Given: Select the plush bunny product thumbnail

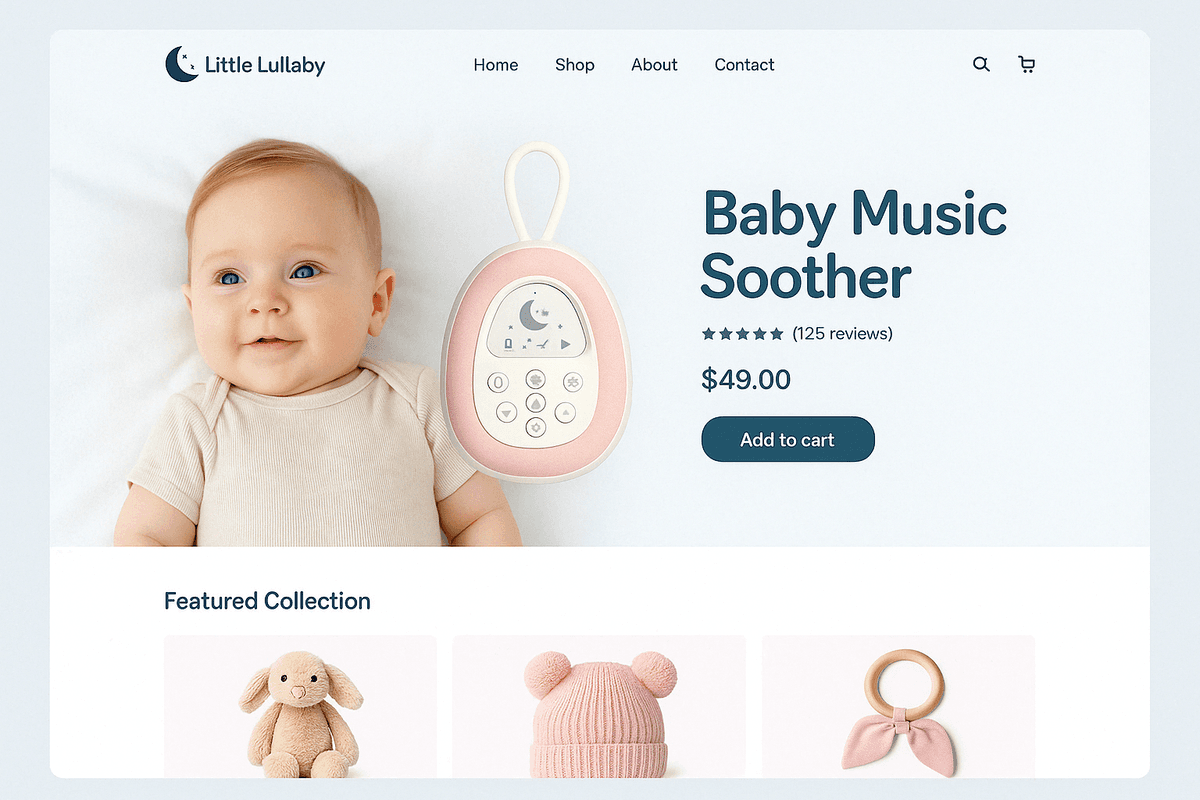Looking at the screenshot, I should coord(300,706).
